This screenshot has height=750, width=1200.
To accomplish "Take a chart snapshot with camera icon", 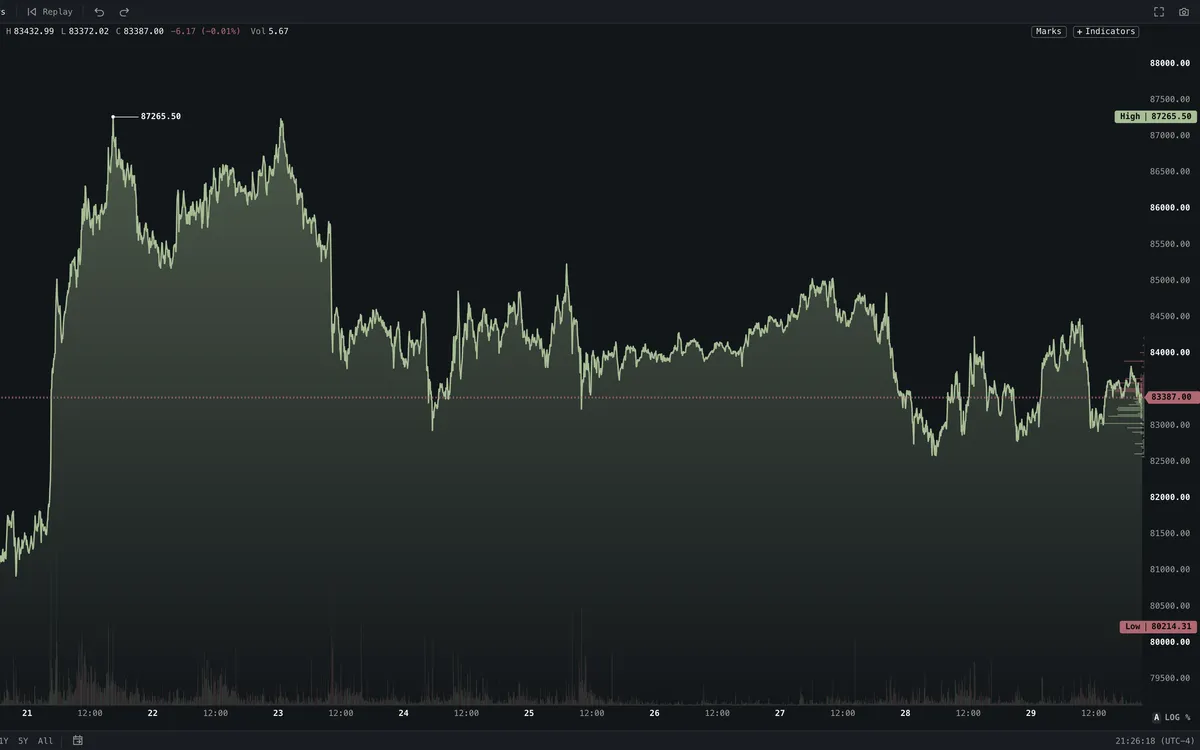I will pos(1184,12).
